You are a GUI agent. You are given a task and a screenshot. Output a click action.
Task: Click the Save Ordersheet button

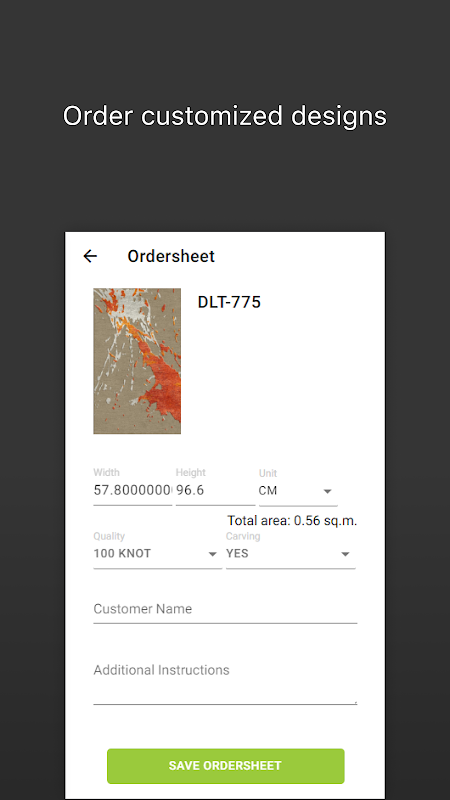[x=226, y=766]
